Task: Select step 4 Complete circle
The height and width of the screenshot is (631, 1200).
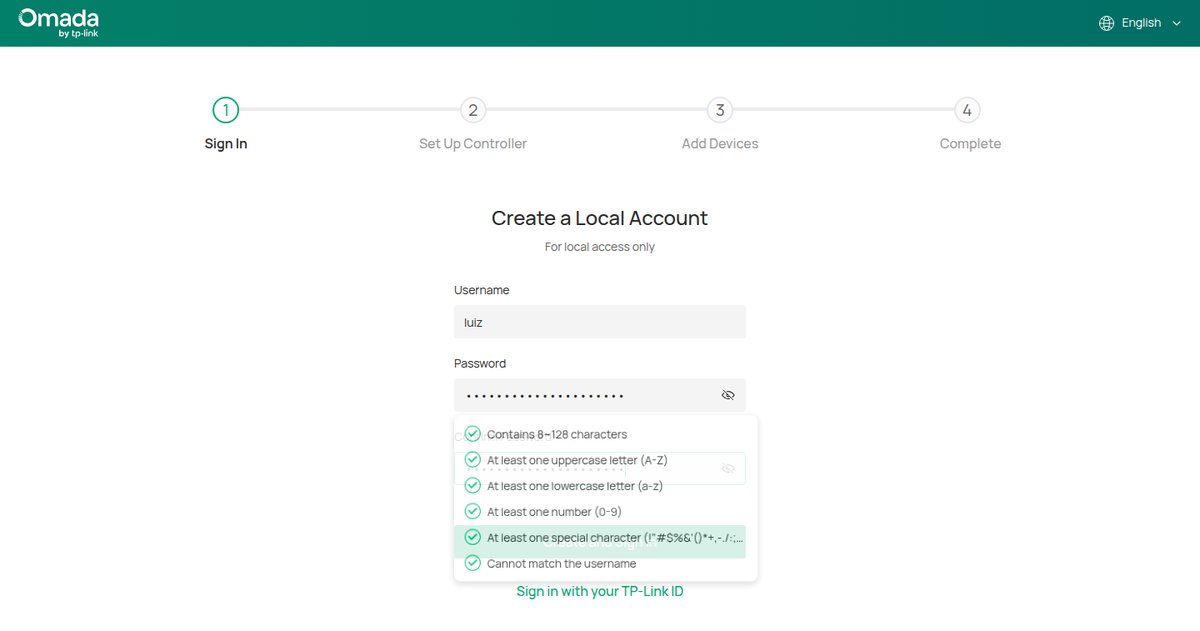Action: point(967,110)
